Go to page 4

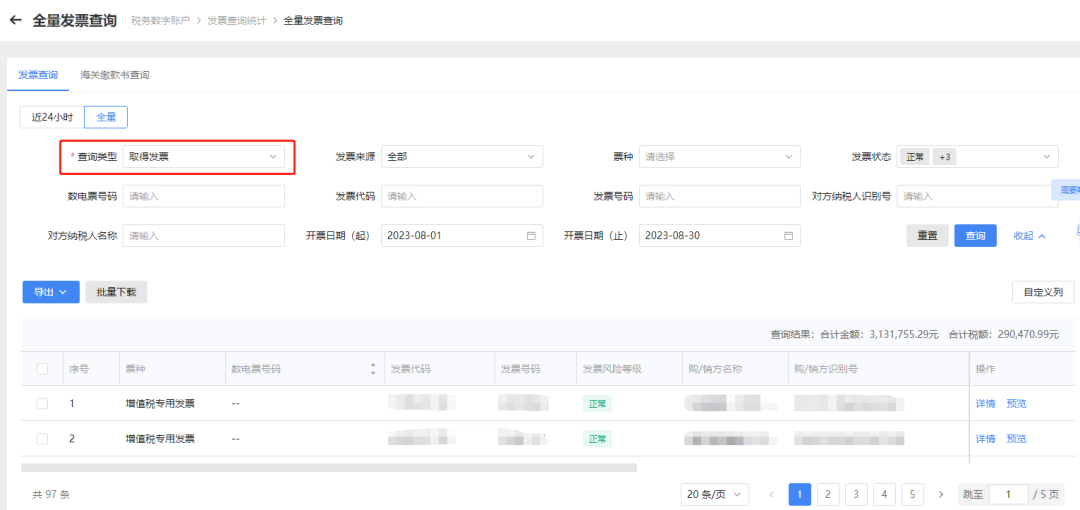[x=884, y=494]
